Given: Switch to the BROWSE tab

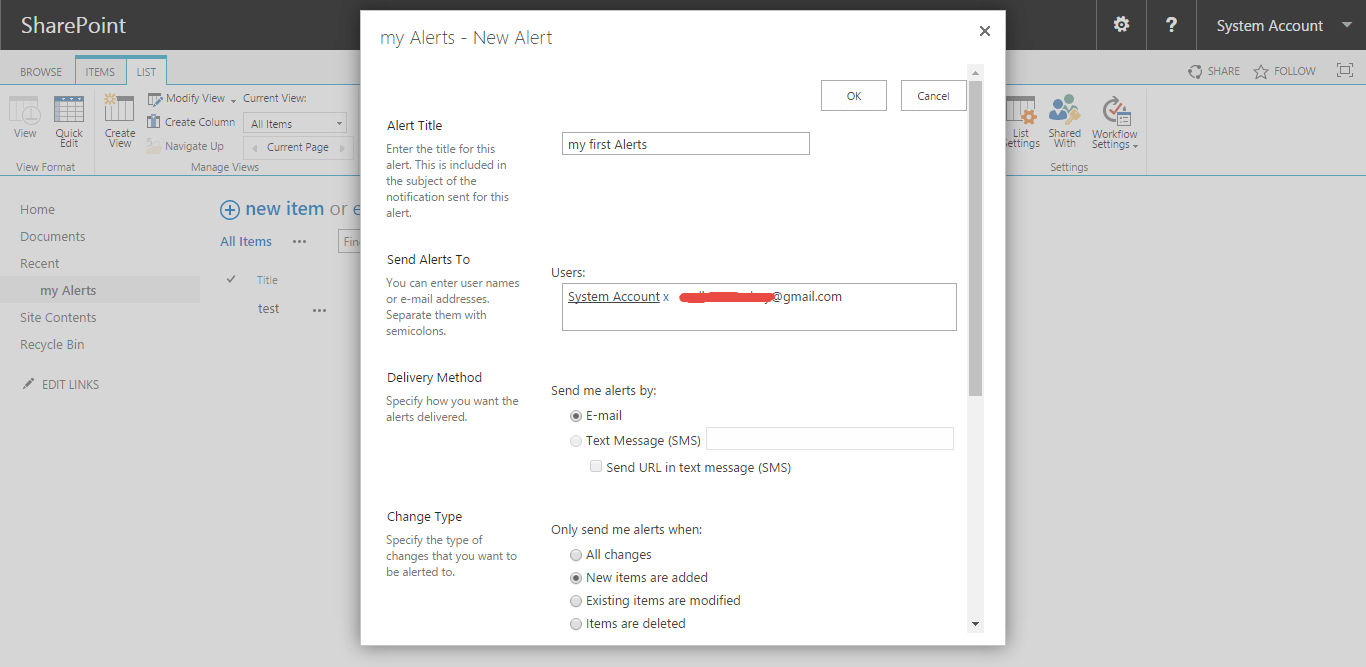Looking at the screenshot, I should click(40, 71).
